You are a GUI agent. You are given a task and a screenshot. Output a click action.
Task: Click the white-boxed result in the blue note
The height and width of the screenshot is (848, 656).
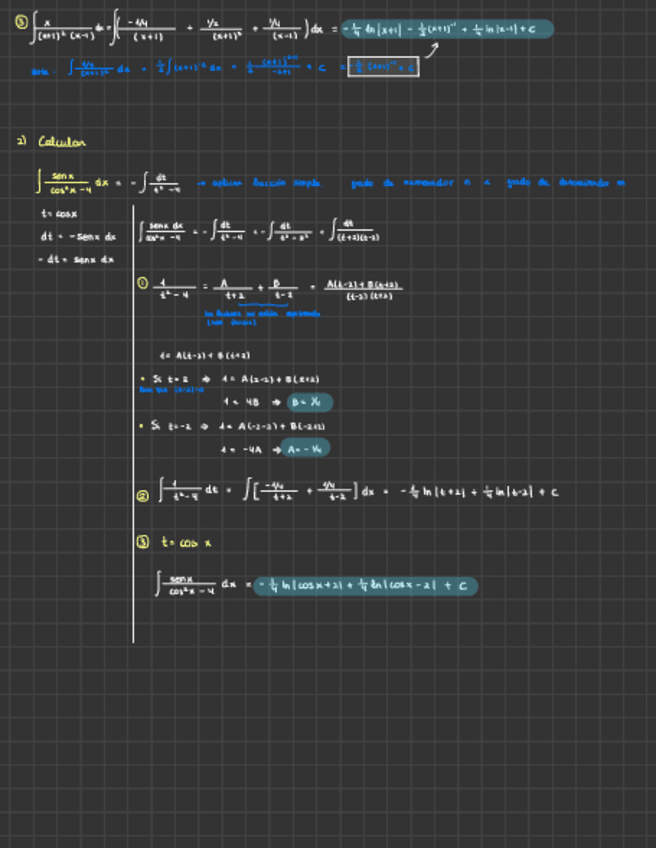pos(383,68)
